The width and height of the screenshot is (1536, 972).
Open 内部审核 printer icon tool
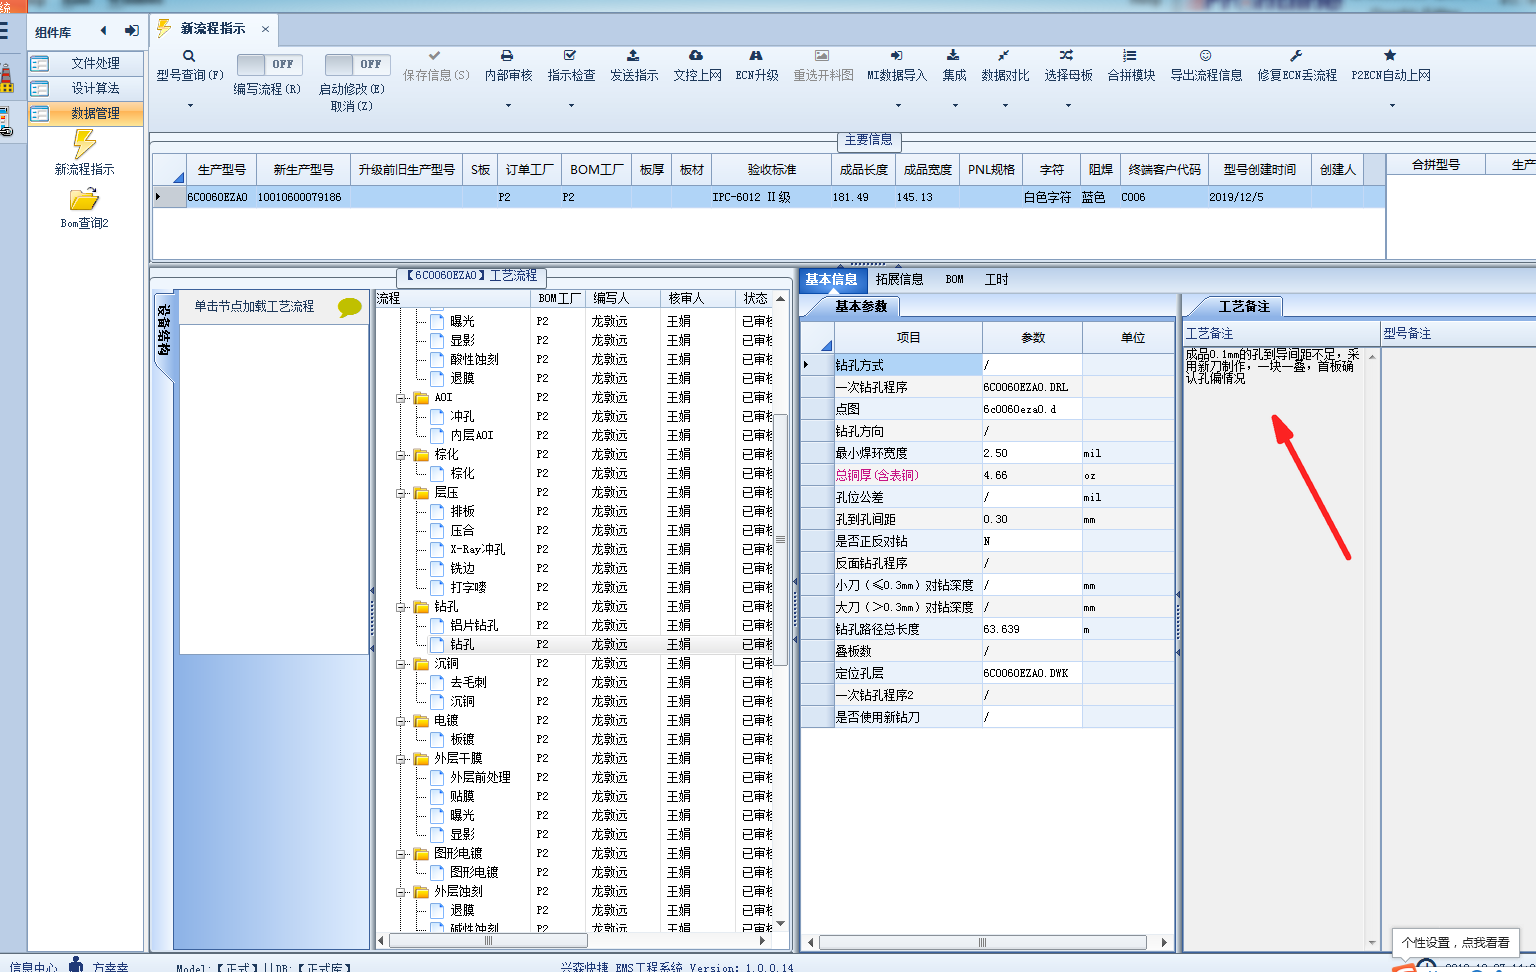pos(507,56)
